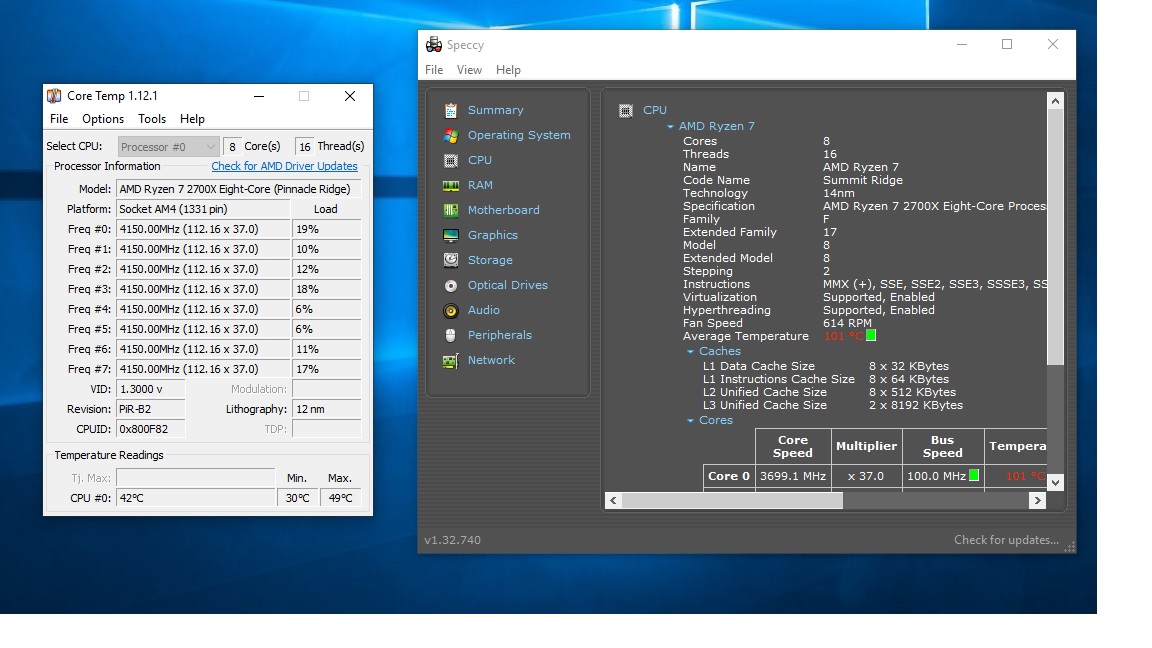This screenshot has width=1152, height=648.
Task: Click the Network card icon
Action: click(450, 360)
